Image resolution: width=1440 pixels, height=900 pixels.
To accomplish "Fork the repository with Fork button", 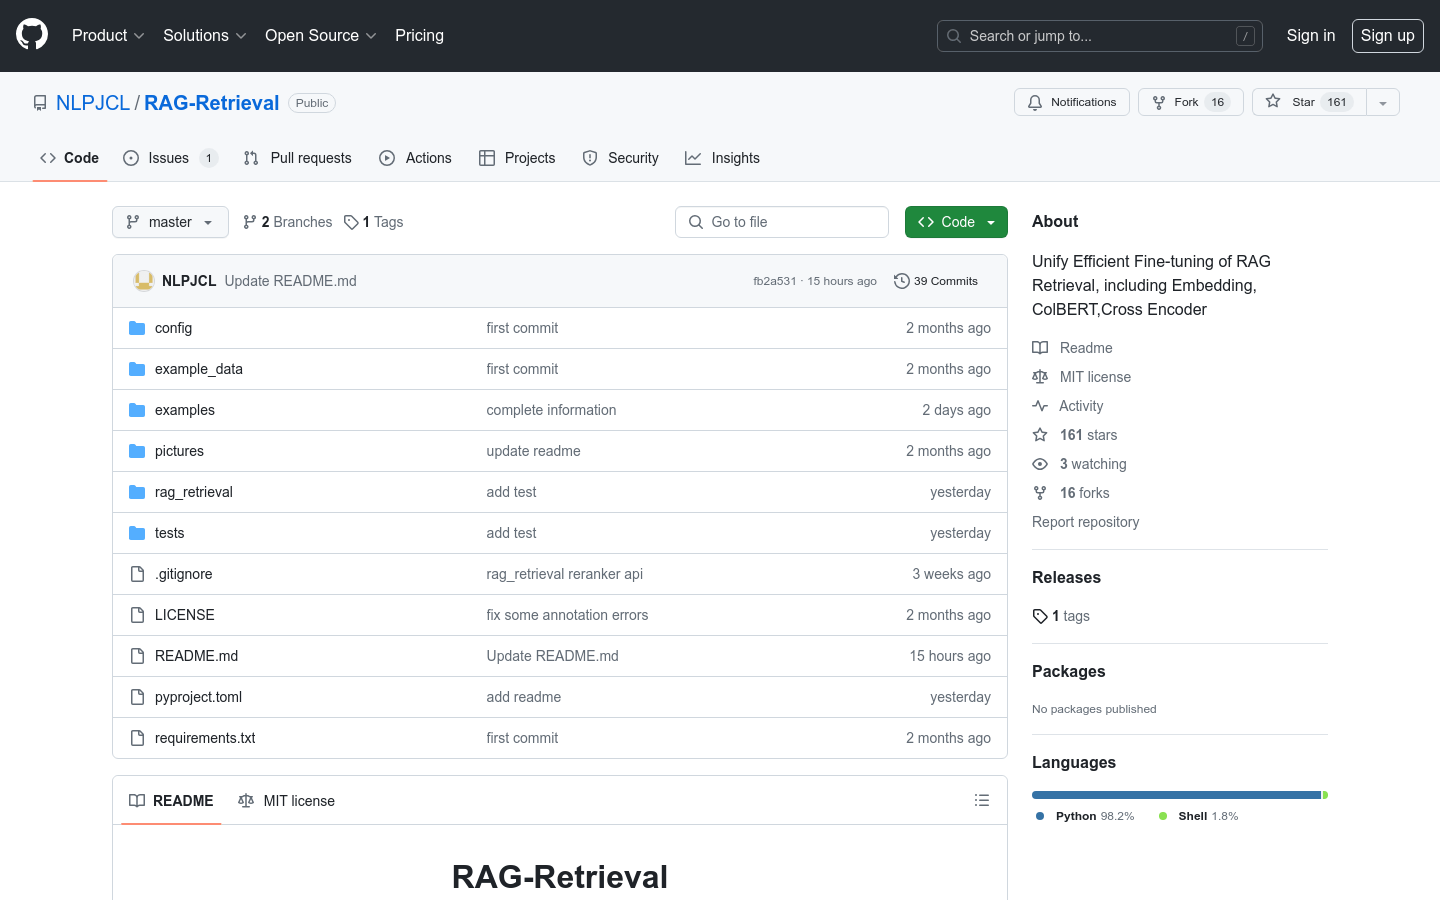I will click(1191, 102).
